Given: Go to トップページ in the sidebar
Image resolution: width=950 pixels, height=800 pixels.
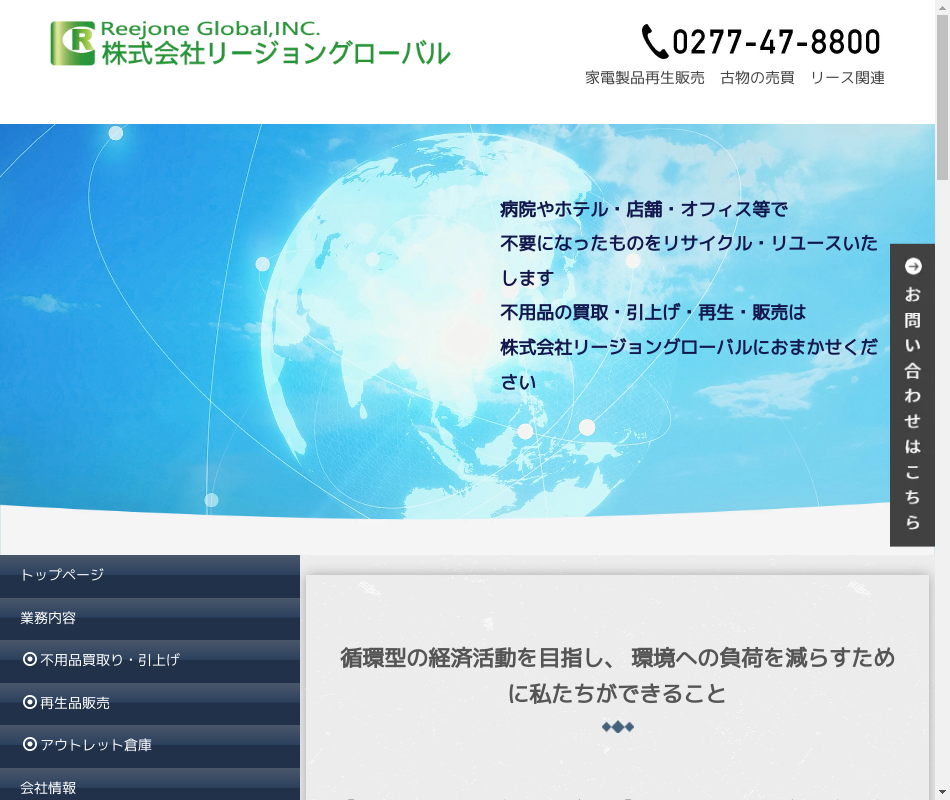Looking at the screenshot, I should (62, 575).
